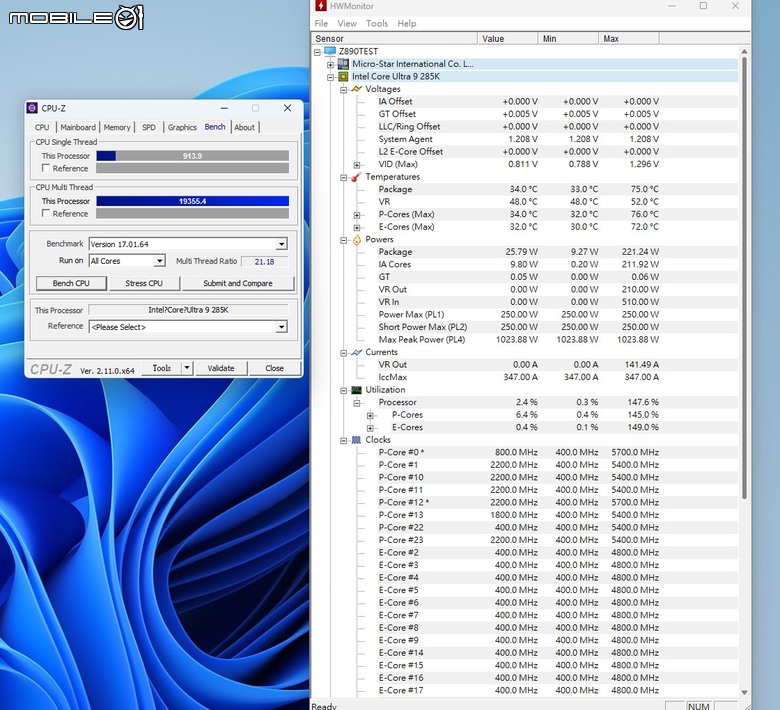
Task: Collapse the Processor utilization row
Action: click(x=357, y=403)
